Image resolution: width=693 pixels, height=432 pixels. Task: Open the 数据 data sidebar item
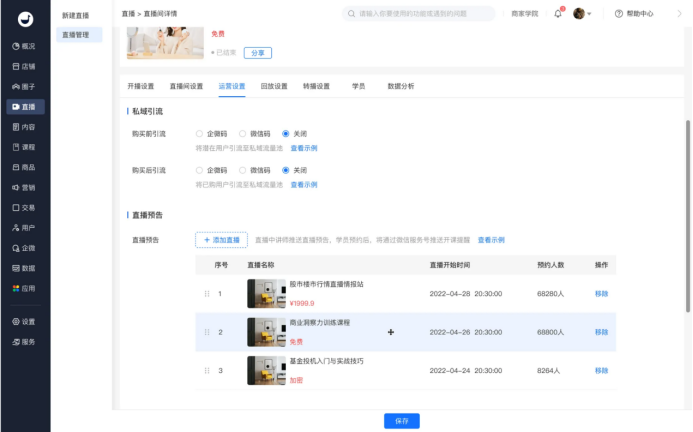tap(25, 268)
